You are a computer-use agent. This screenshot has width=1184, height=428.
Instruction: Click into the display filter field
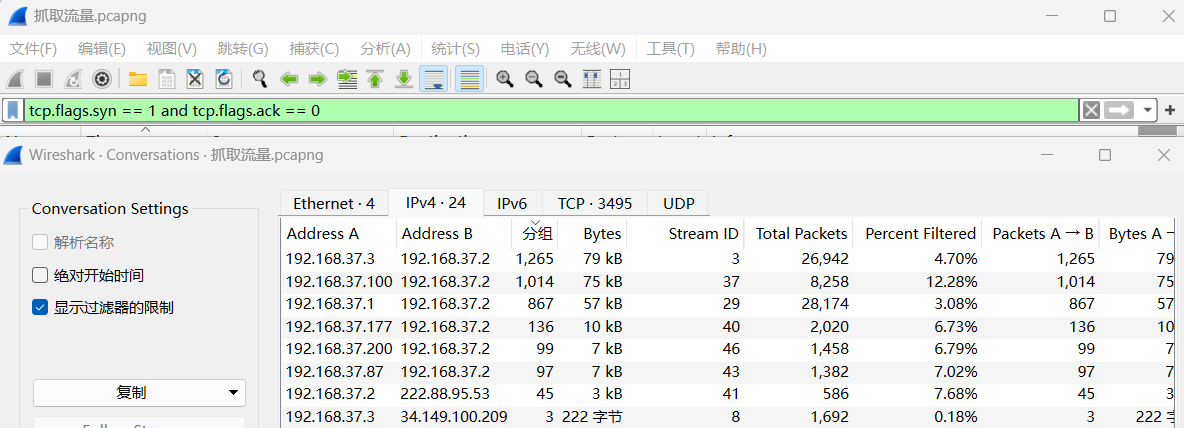[x=551, y=111]
